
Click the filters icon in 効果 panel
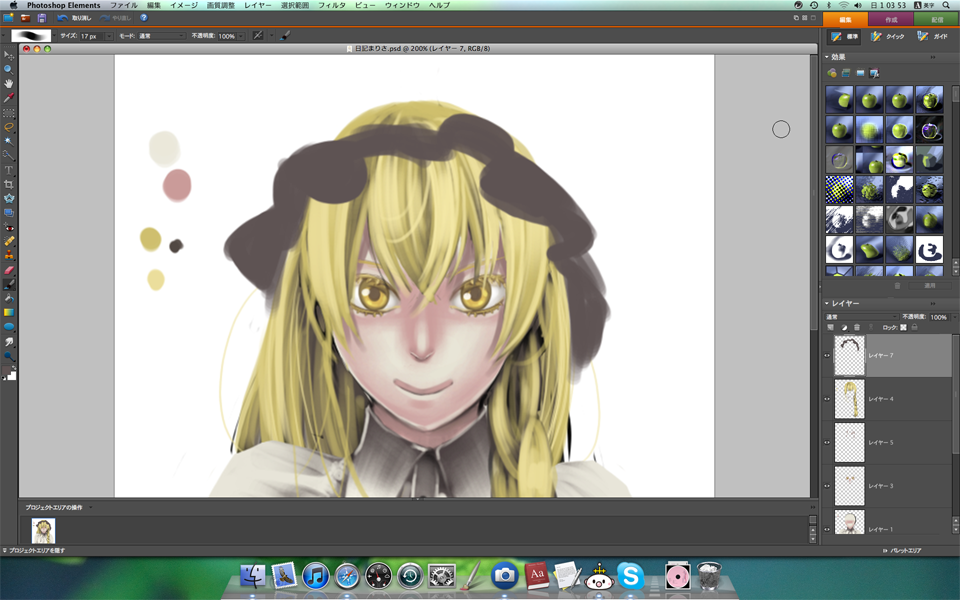coord(831,73)
